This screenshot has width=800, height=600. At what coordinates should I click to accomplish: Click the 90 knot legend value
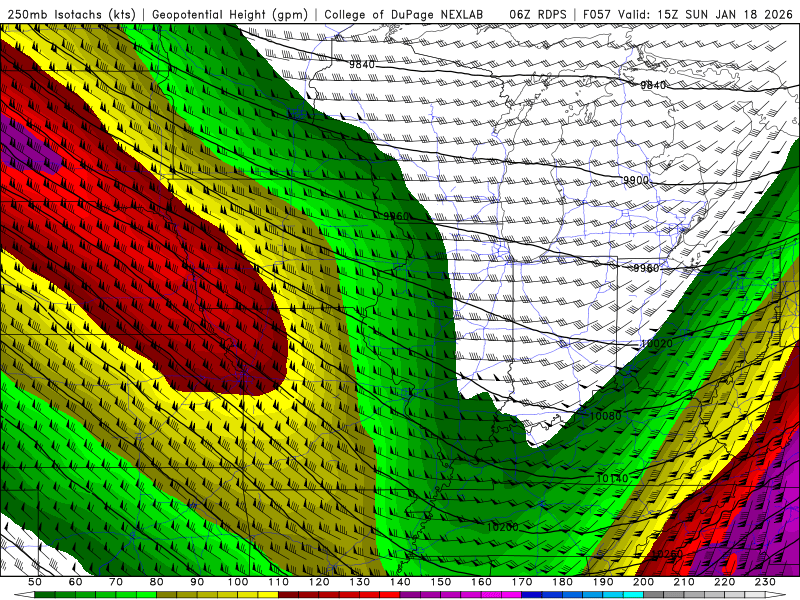[197, 582]
